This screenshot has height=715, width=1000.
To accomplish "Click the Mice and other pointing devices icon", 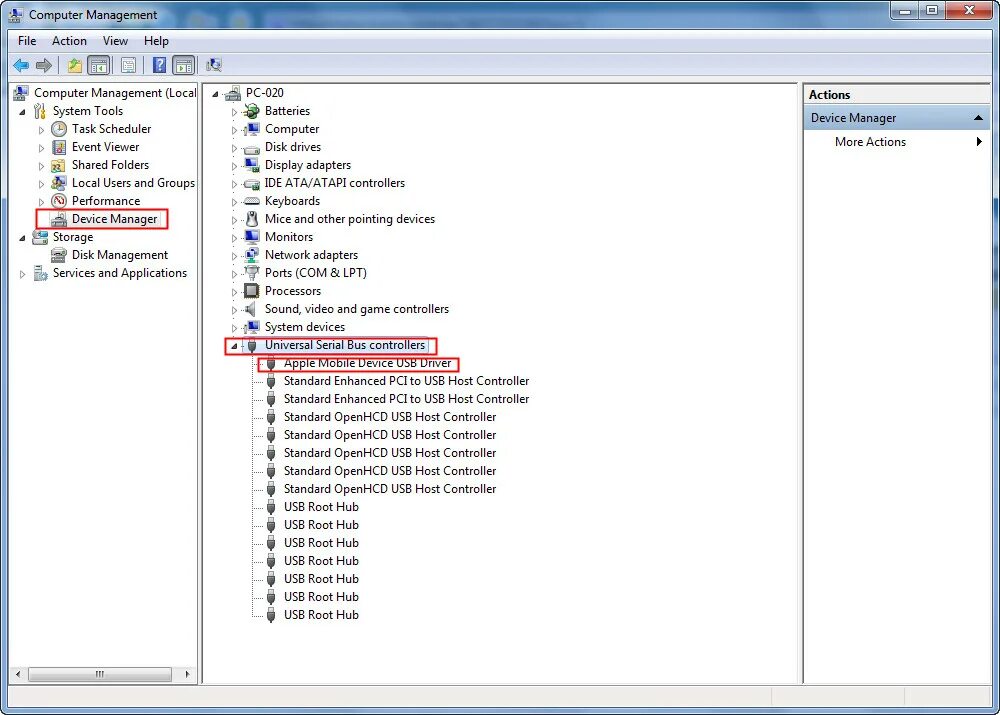I will 252,219.
